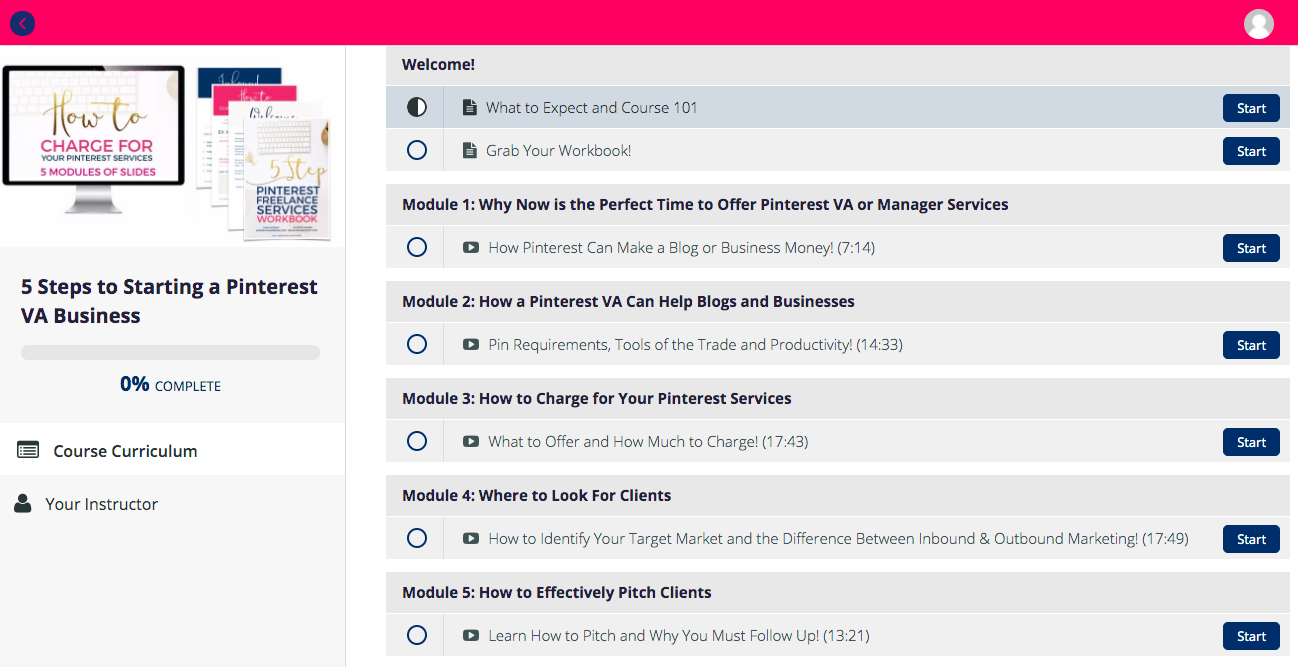Click the Course Curriculum list icon

28,450
